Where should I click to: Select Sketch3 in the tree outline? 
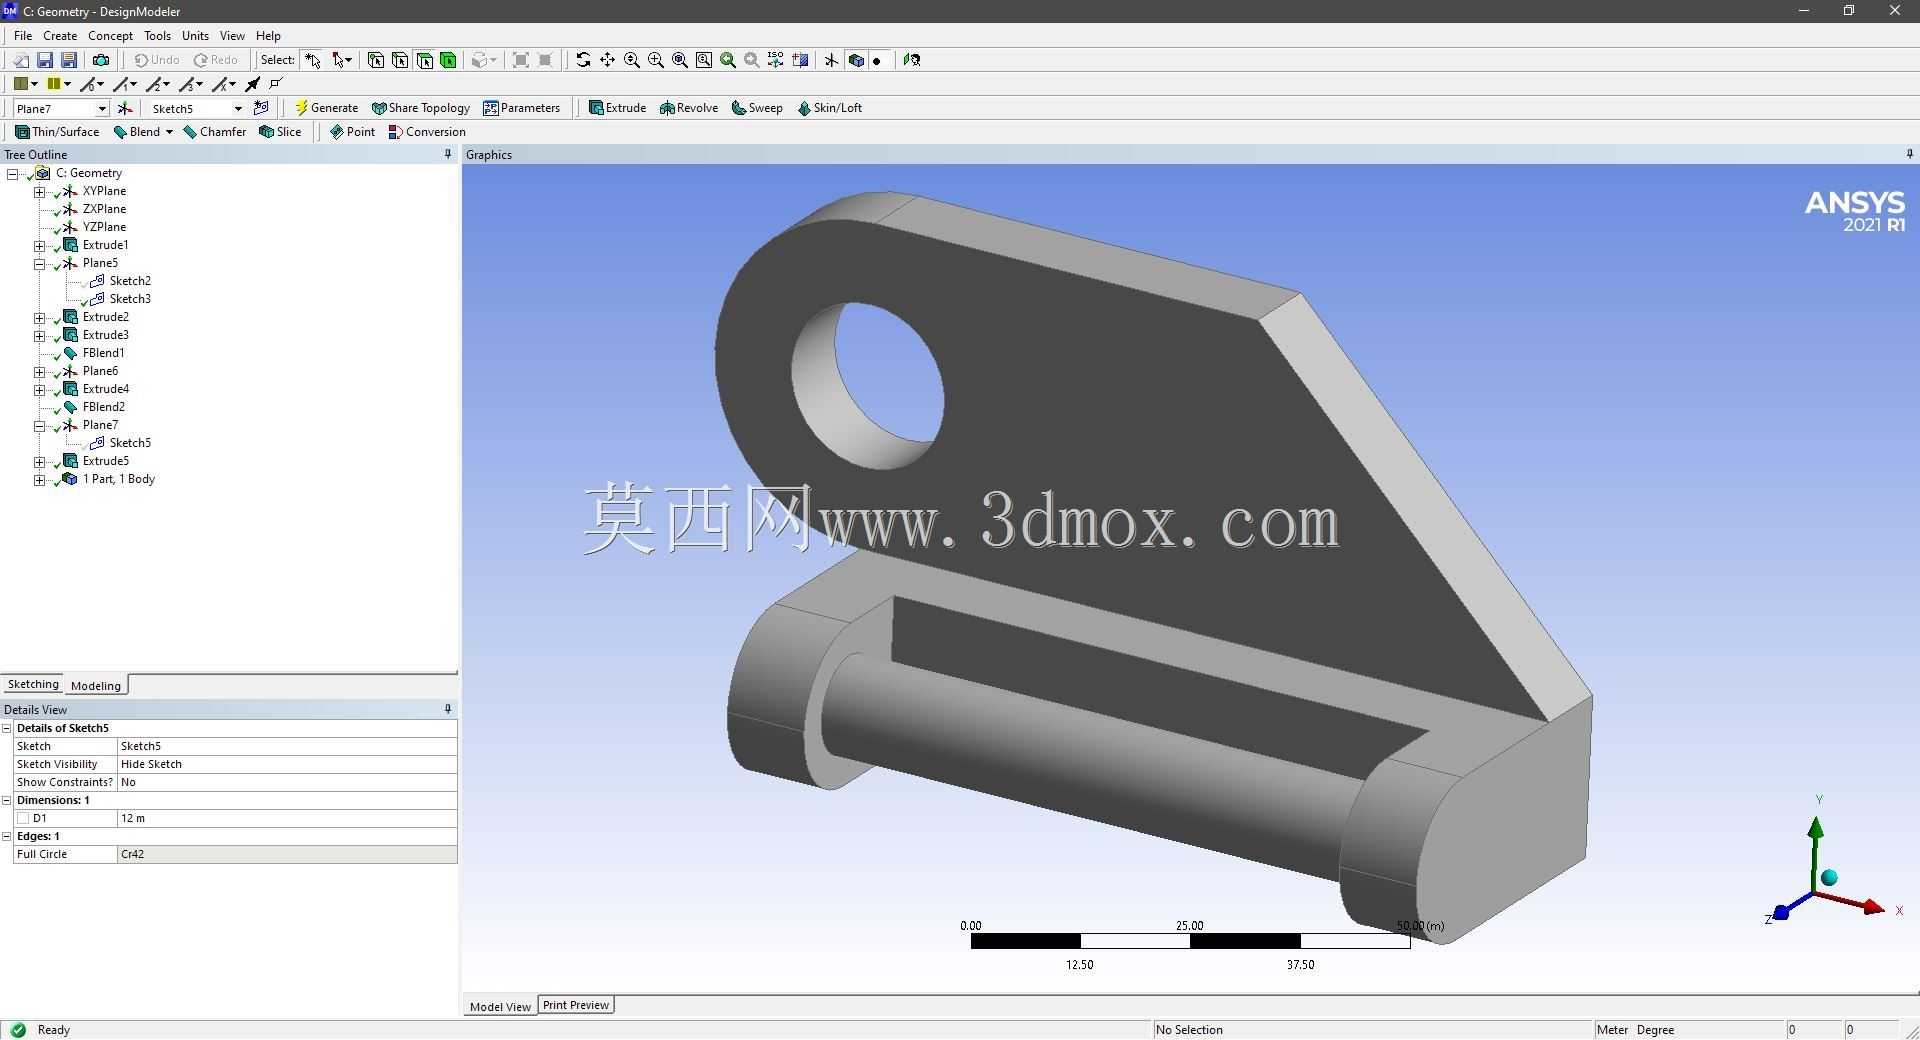pyautogui.click(x=130, y=299)
